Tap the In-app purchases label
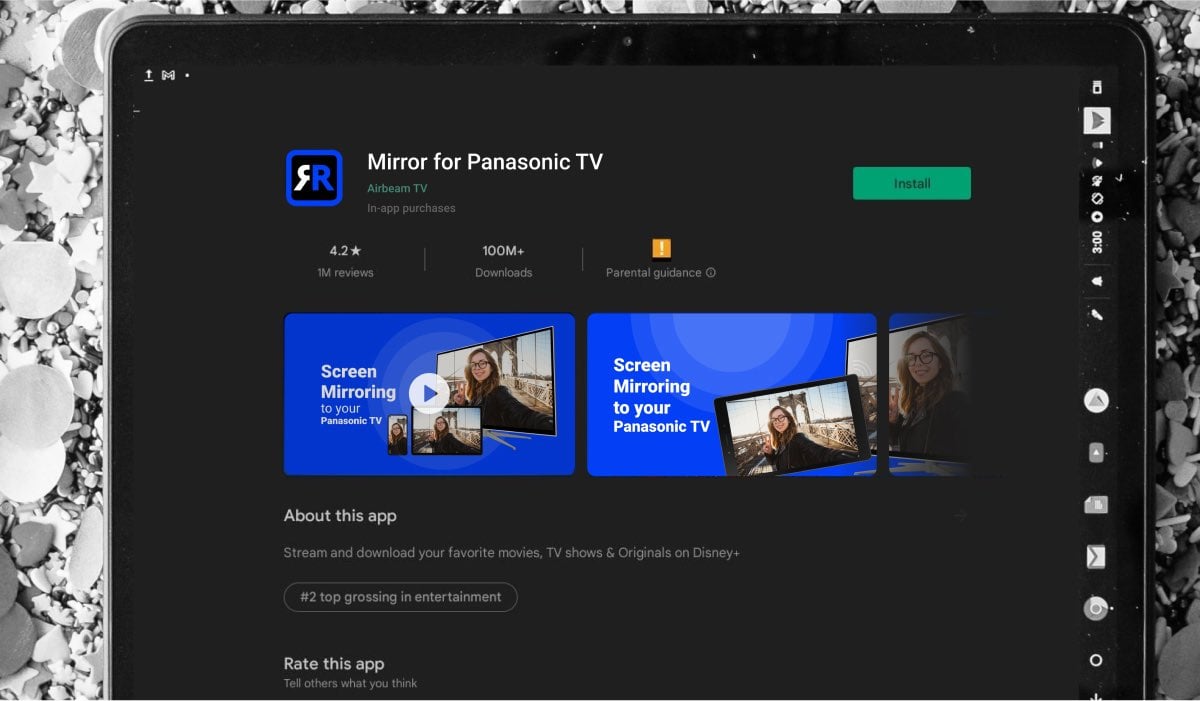This screenshot has height=701, width=1200. 411,209
